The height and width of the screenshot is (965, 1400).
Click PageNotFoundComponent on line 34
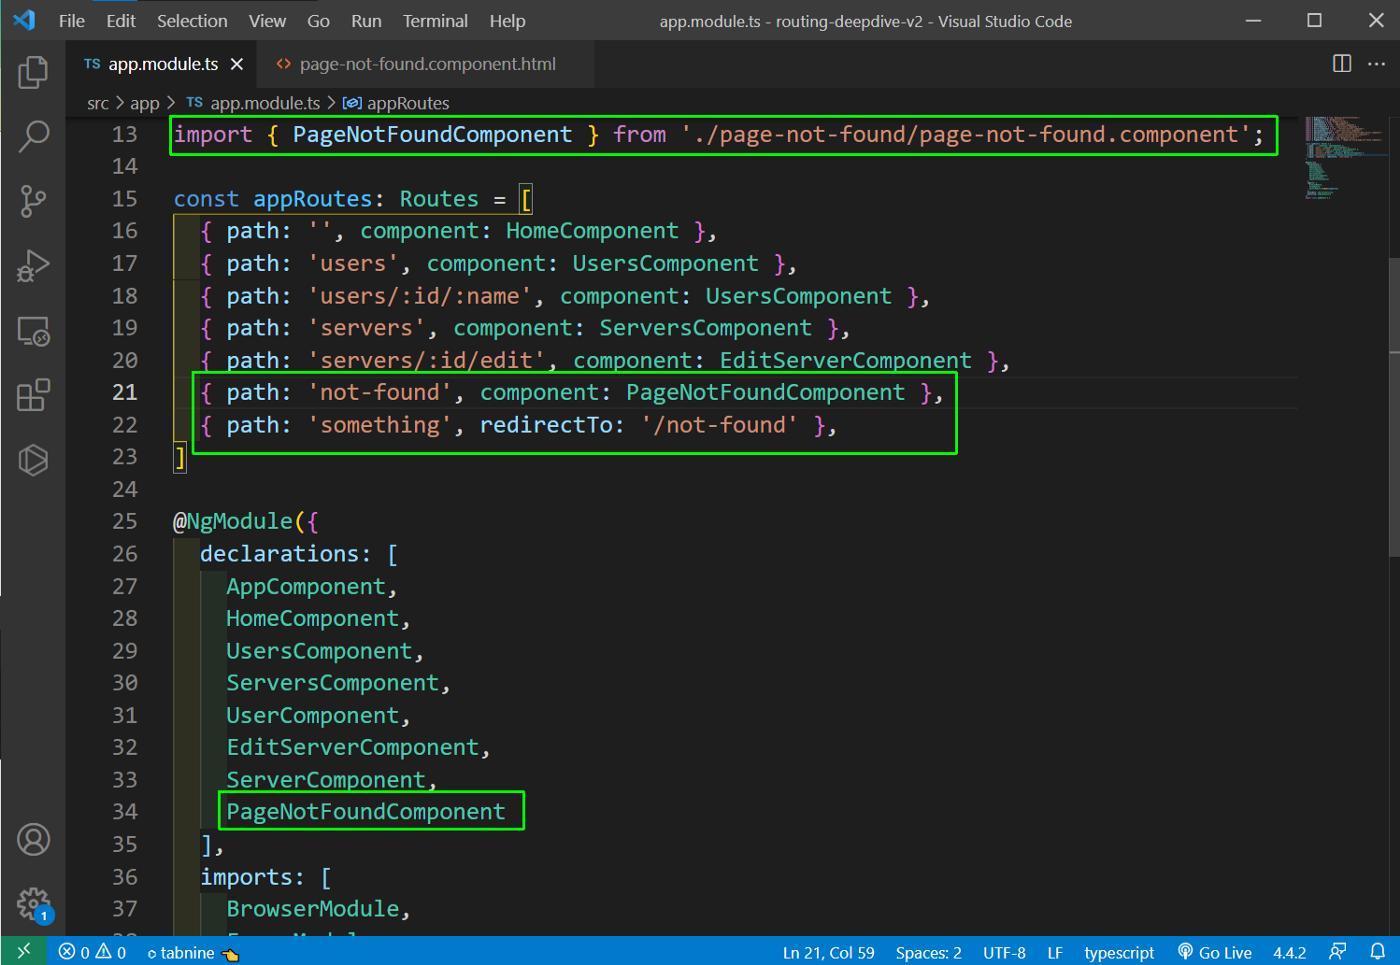click(366, 812)
